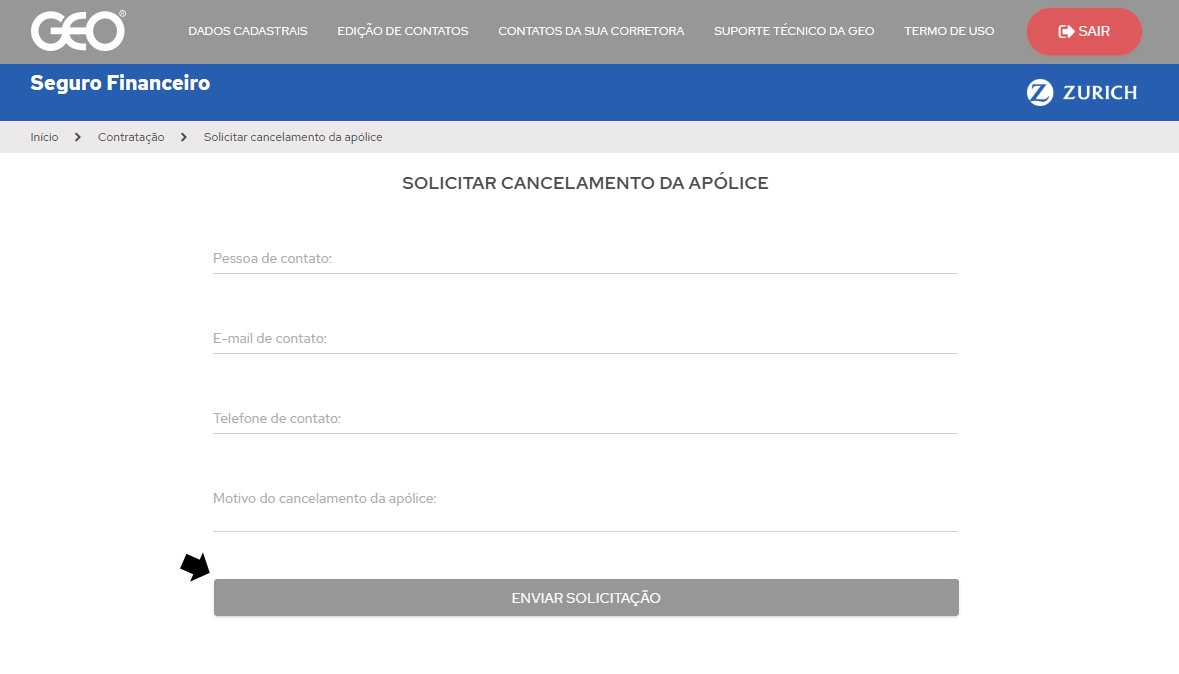Go to Início breadcrumb link
Screen dimensions: 1179x674
pos(44,137)
